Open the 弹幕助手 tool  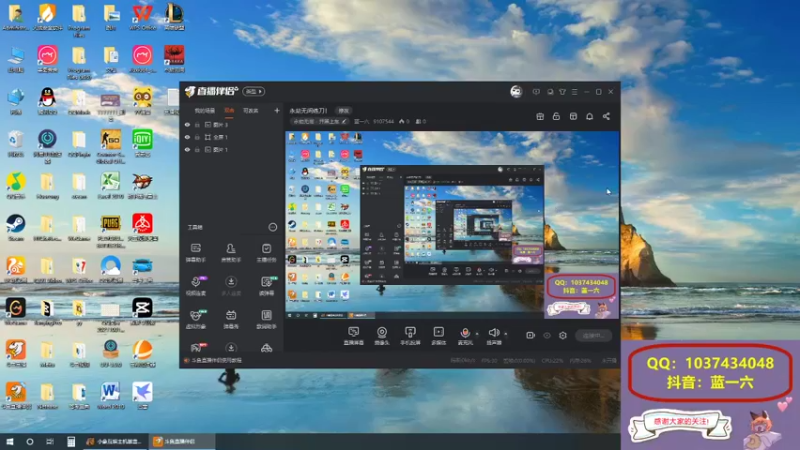coord(196,253)
